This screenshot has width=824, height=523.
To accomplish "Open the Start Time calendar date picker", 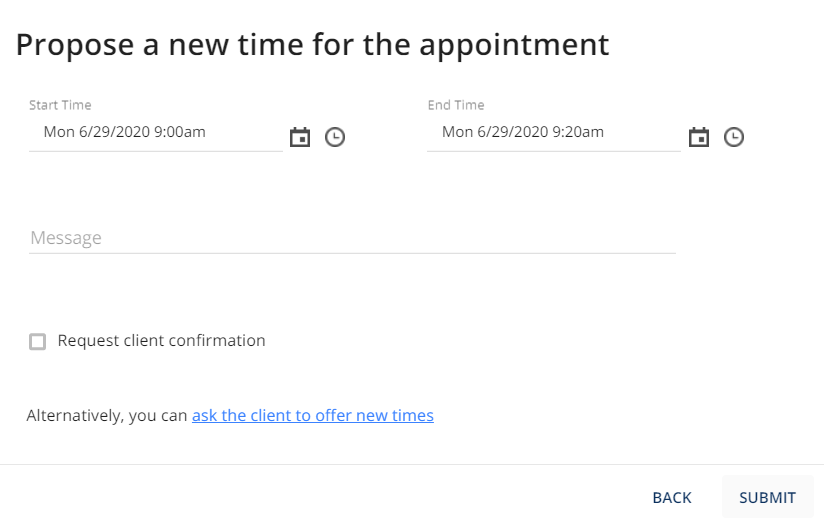I will click(x=300, y=137).
